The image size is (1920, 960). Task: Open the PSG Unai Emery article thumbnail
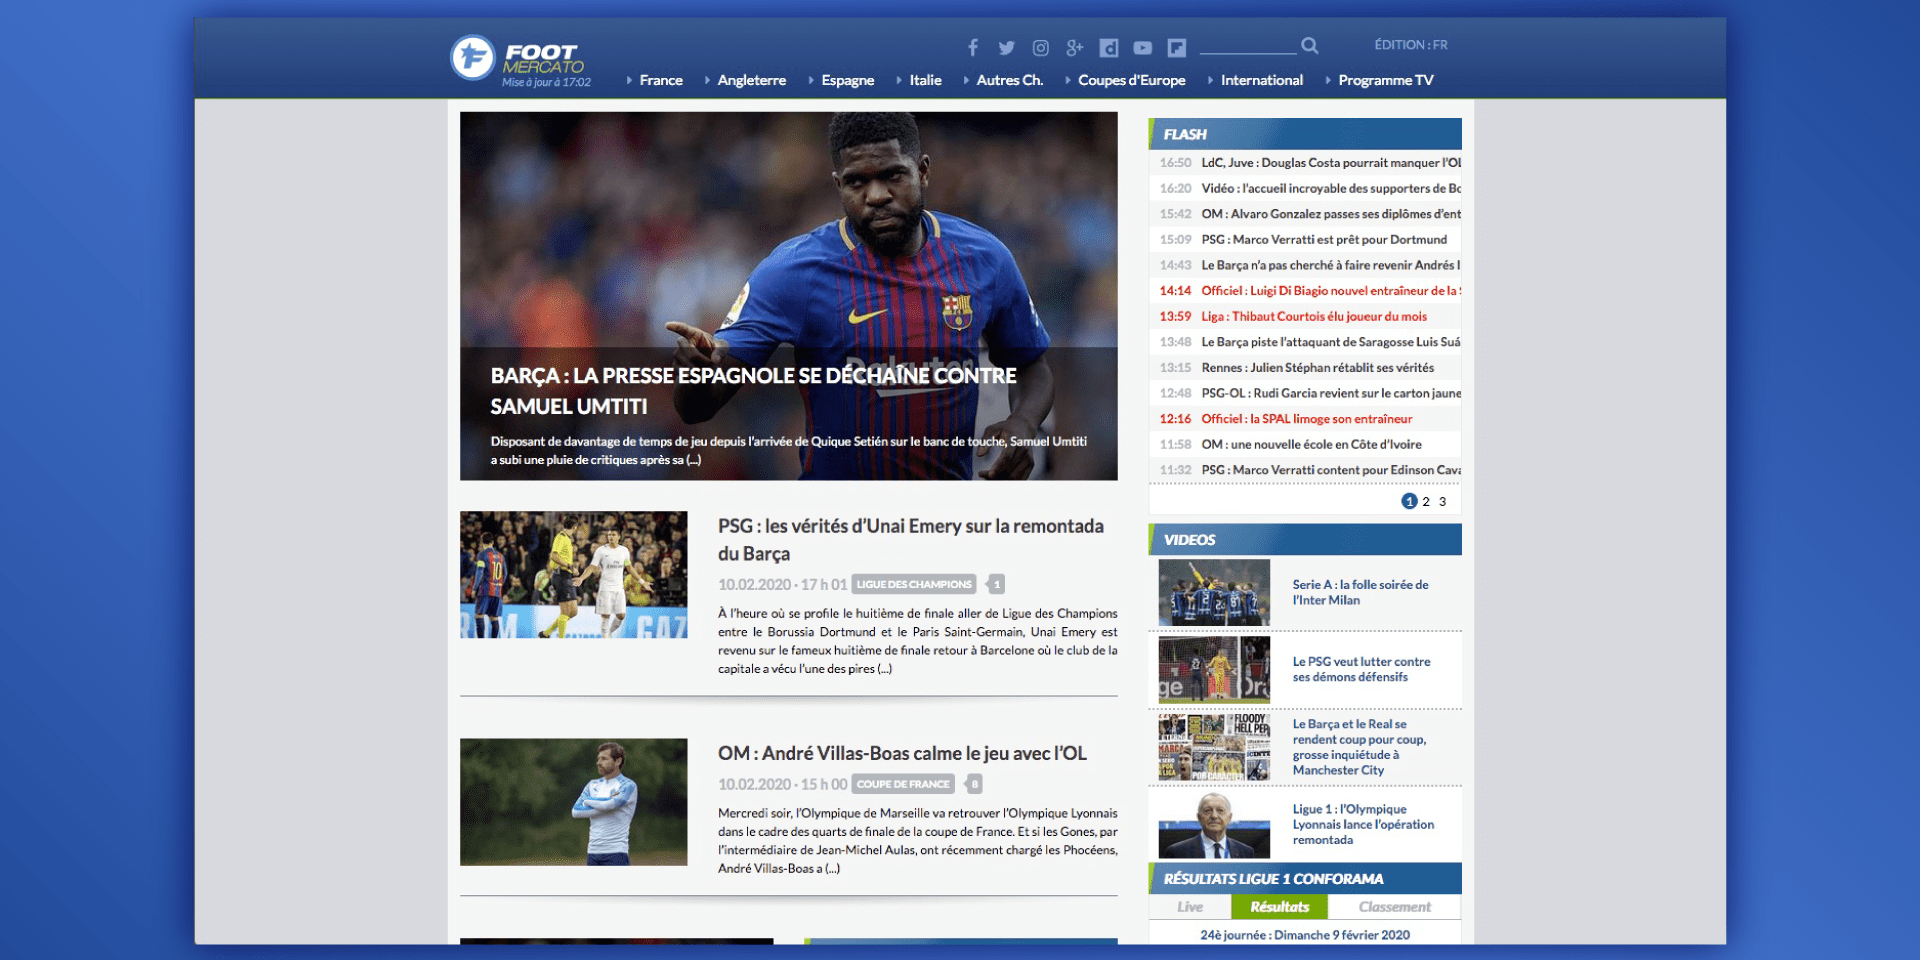point(574,575)
